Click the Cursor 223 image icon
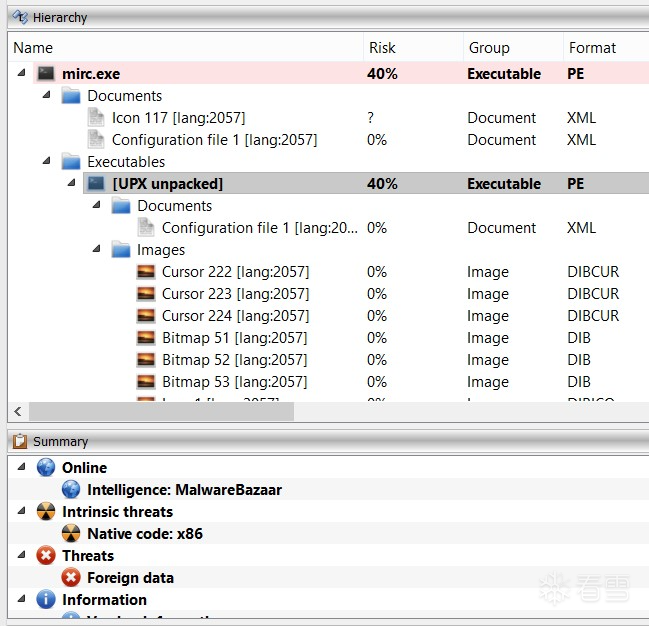This screenshot has height=626, width=649. tap(146, 294)
